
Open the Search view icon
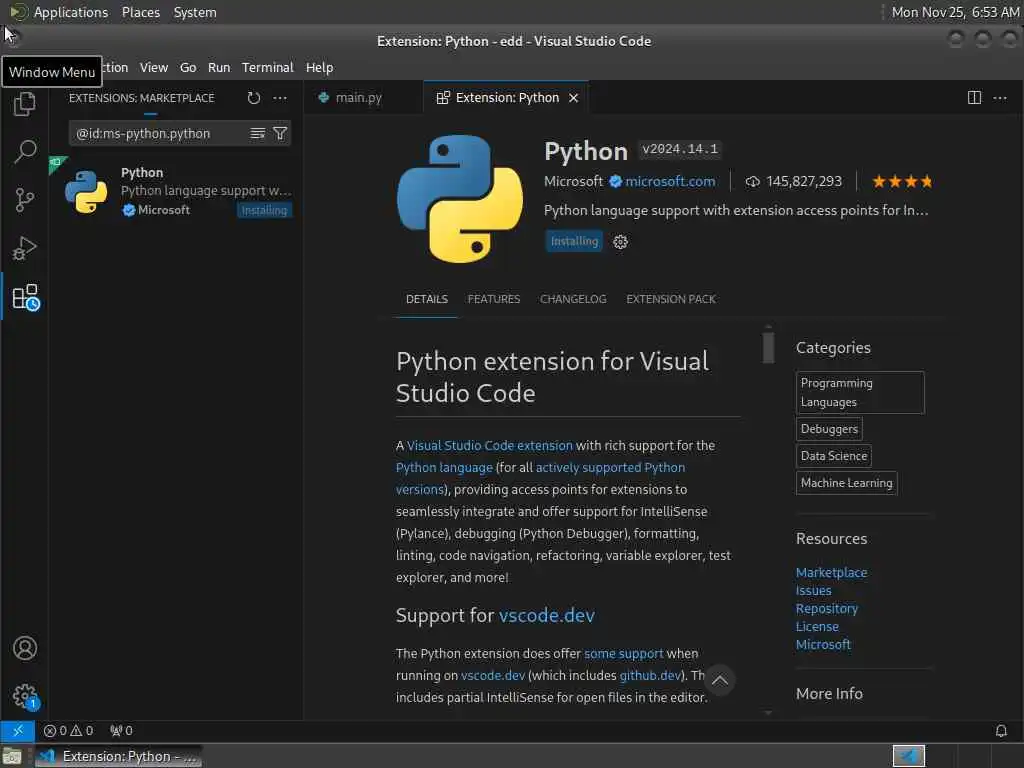pyautogui.click(x=25, y=151)
